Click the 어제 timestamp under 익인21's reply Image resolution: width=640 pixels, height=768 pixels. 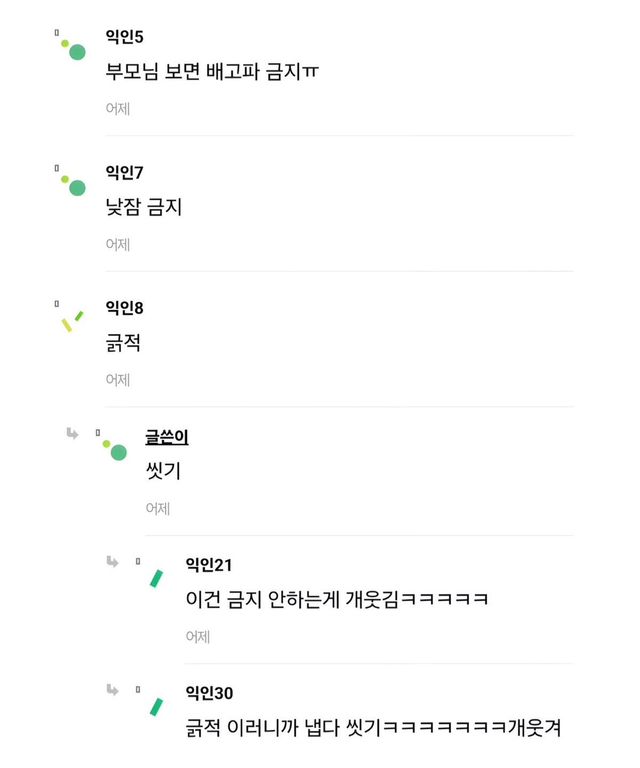[197, 636]
